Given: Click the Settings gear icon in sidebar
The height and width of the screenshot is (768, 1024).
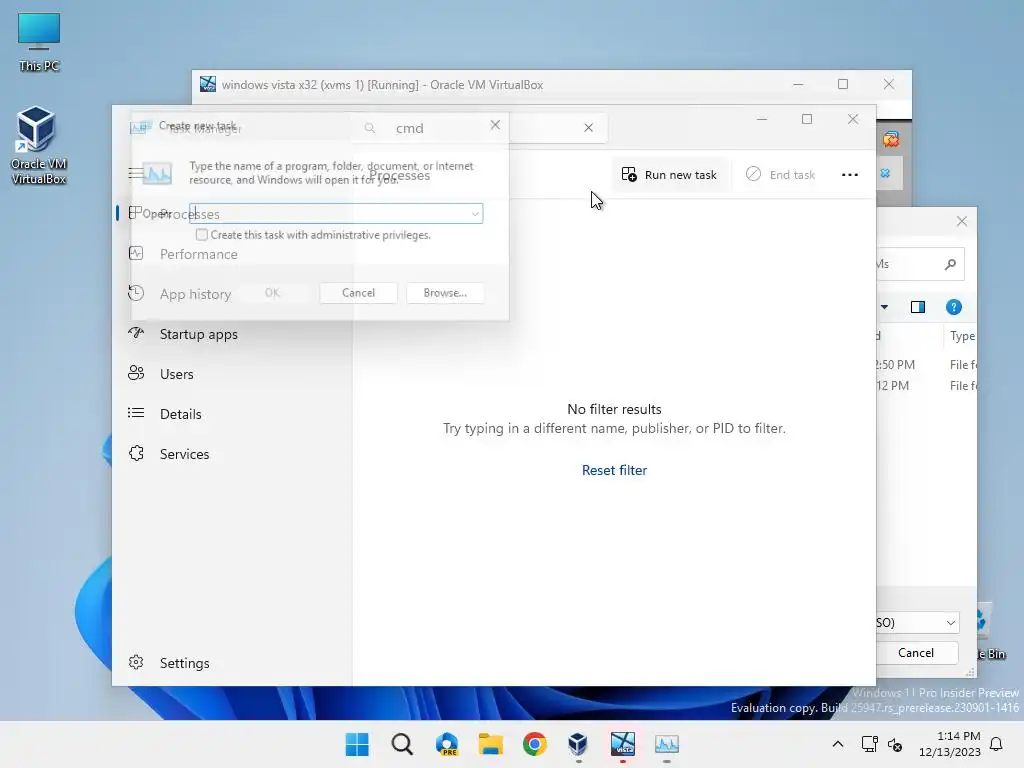Looking at the screenshot, I should tap(136, 662).
